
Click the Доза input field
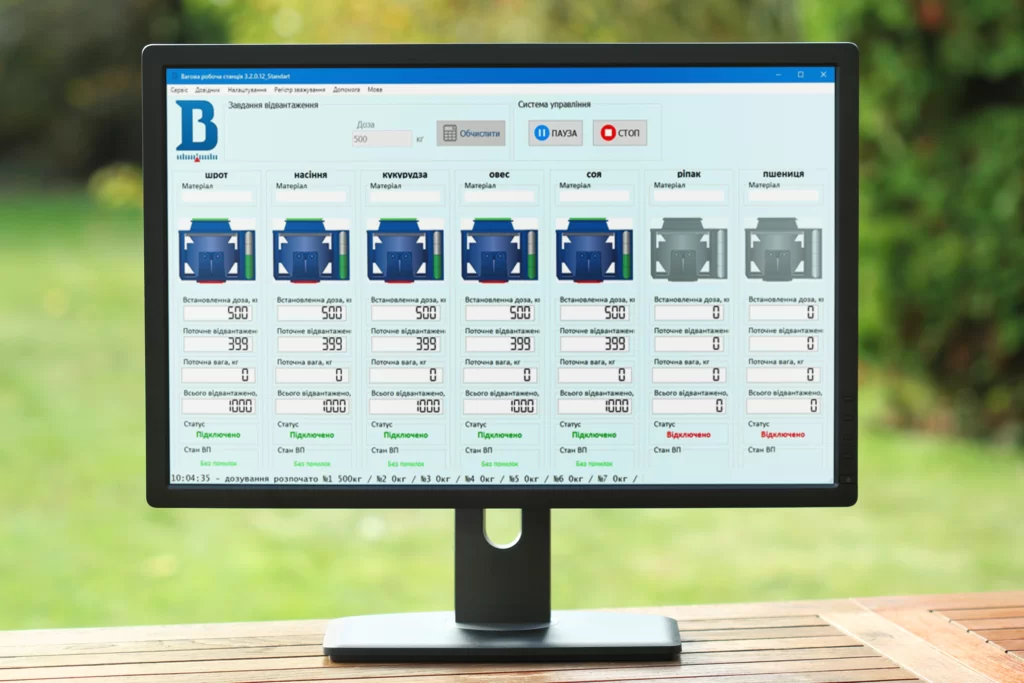pyautogui.click(x=381, y=139)
